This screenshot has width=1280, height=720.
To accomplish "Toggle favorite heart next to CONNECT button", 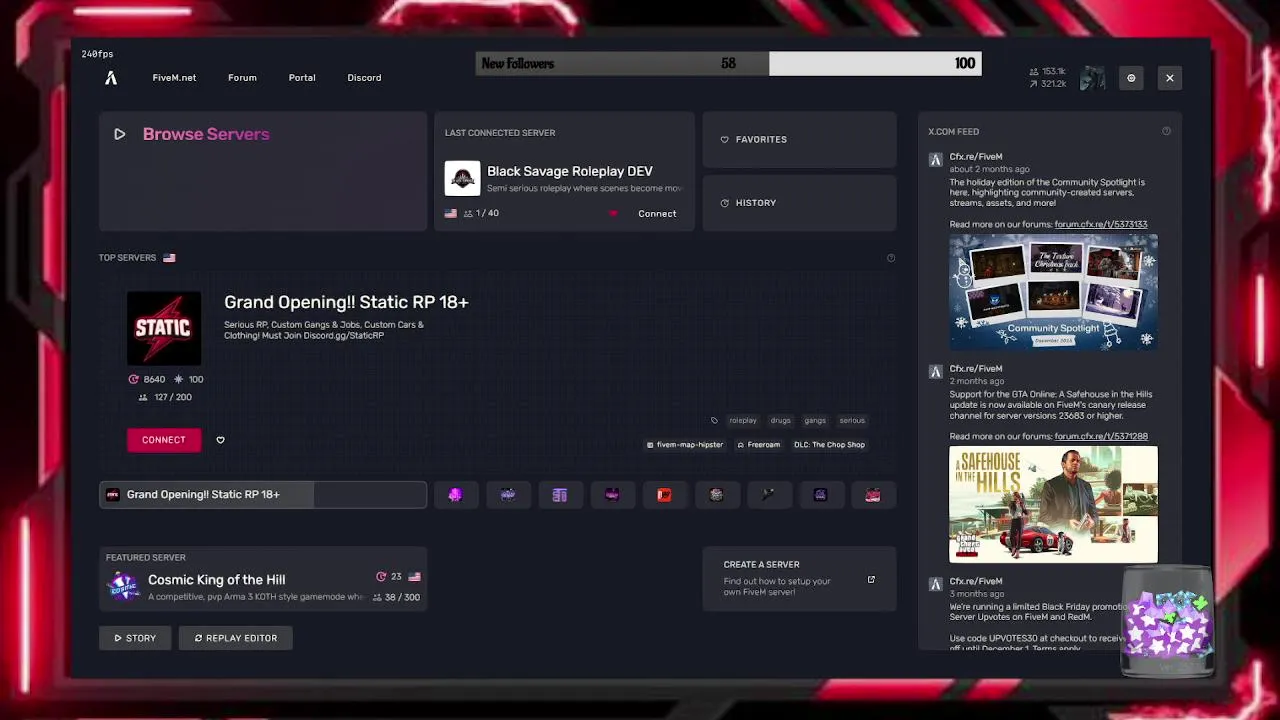I will (220, 440).
